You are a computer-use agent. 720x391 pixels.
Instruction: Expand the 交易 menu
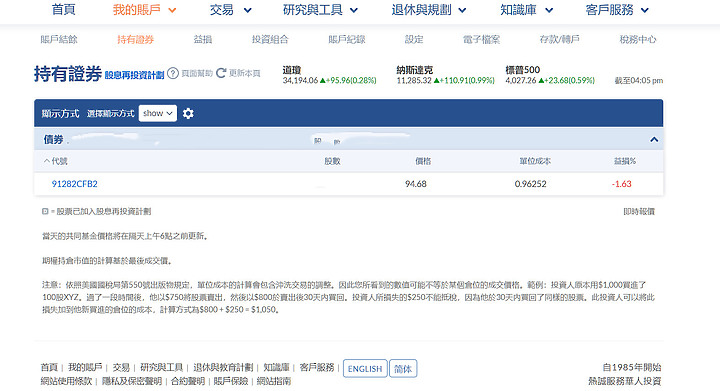pyautogui.click(x=231, y=10)
